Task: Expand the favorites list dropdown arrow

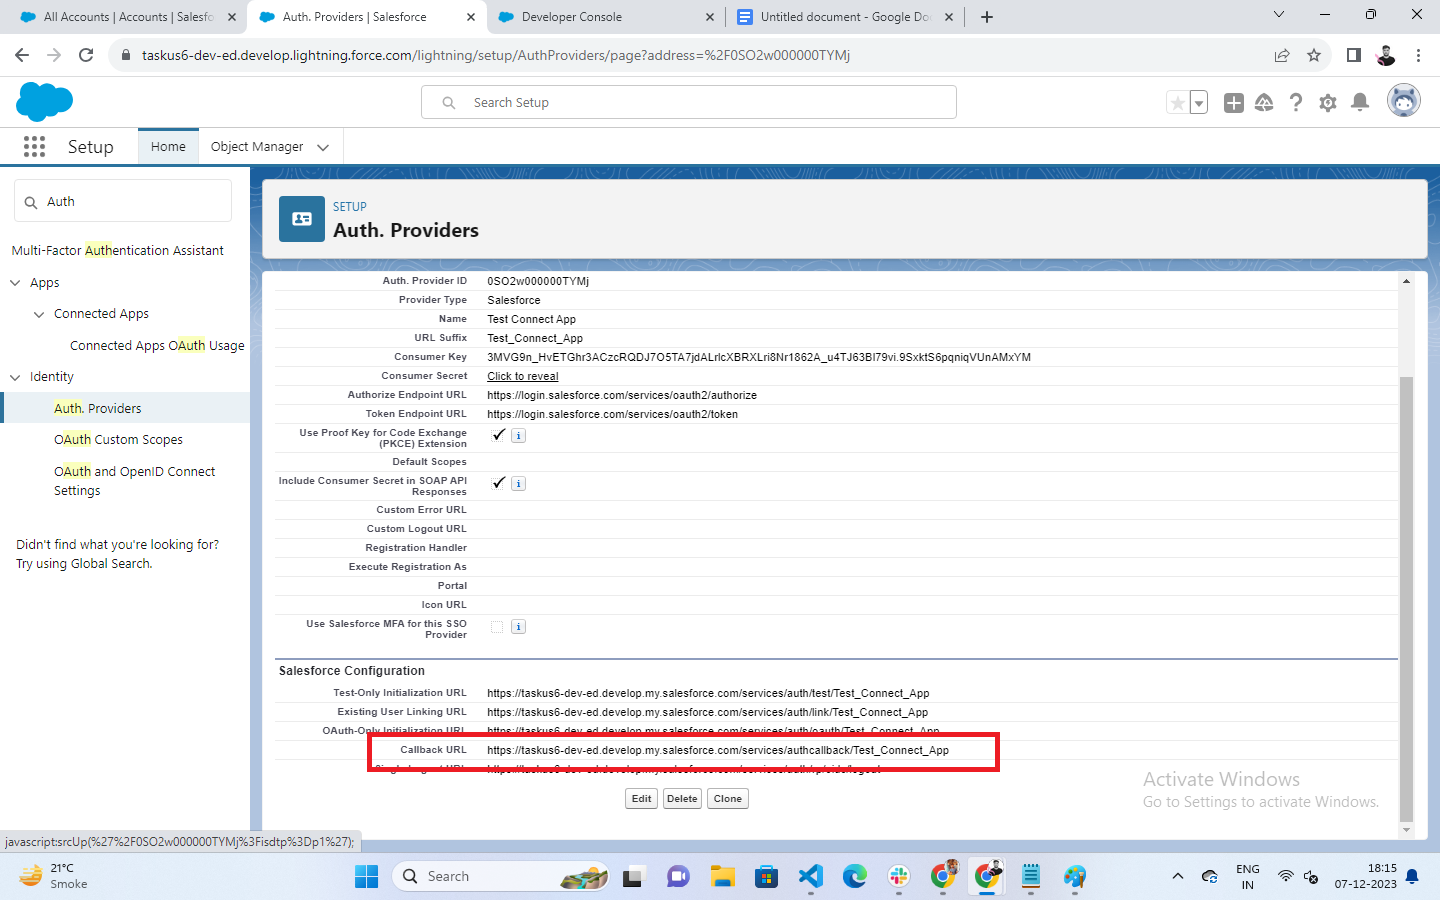Action: tap(1199, 103)
